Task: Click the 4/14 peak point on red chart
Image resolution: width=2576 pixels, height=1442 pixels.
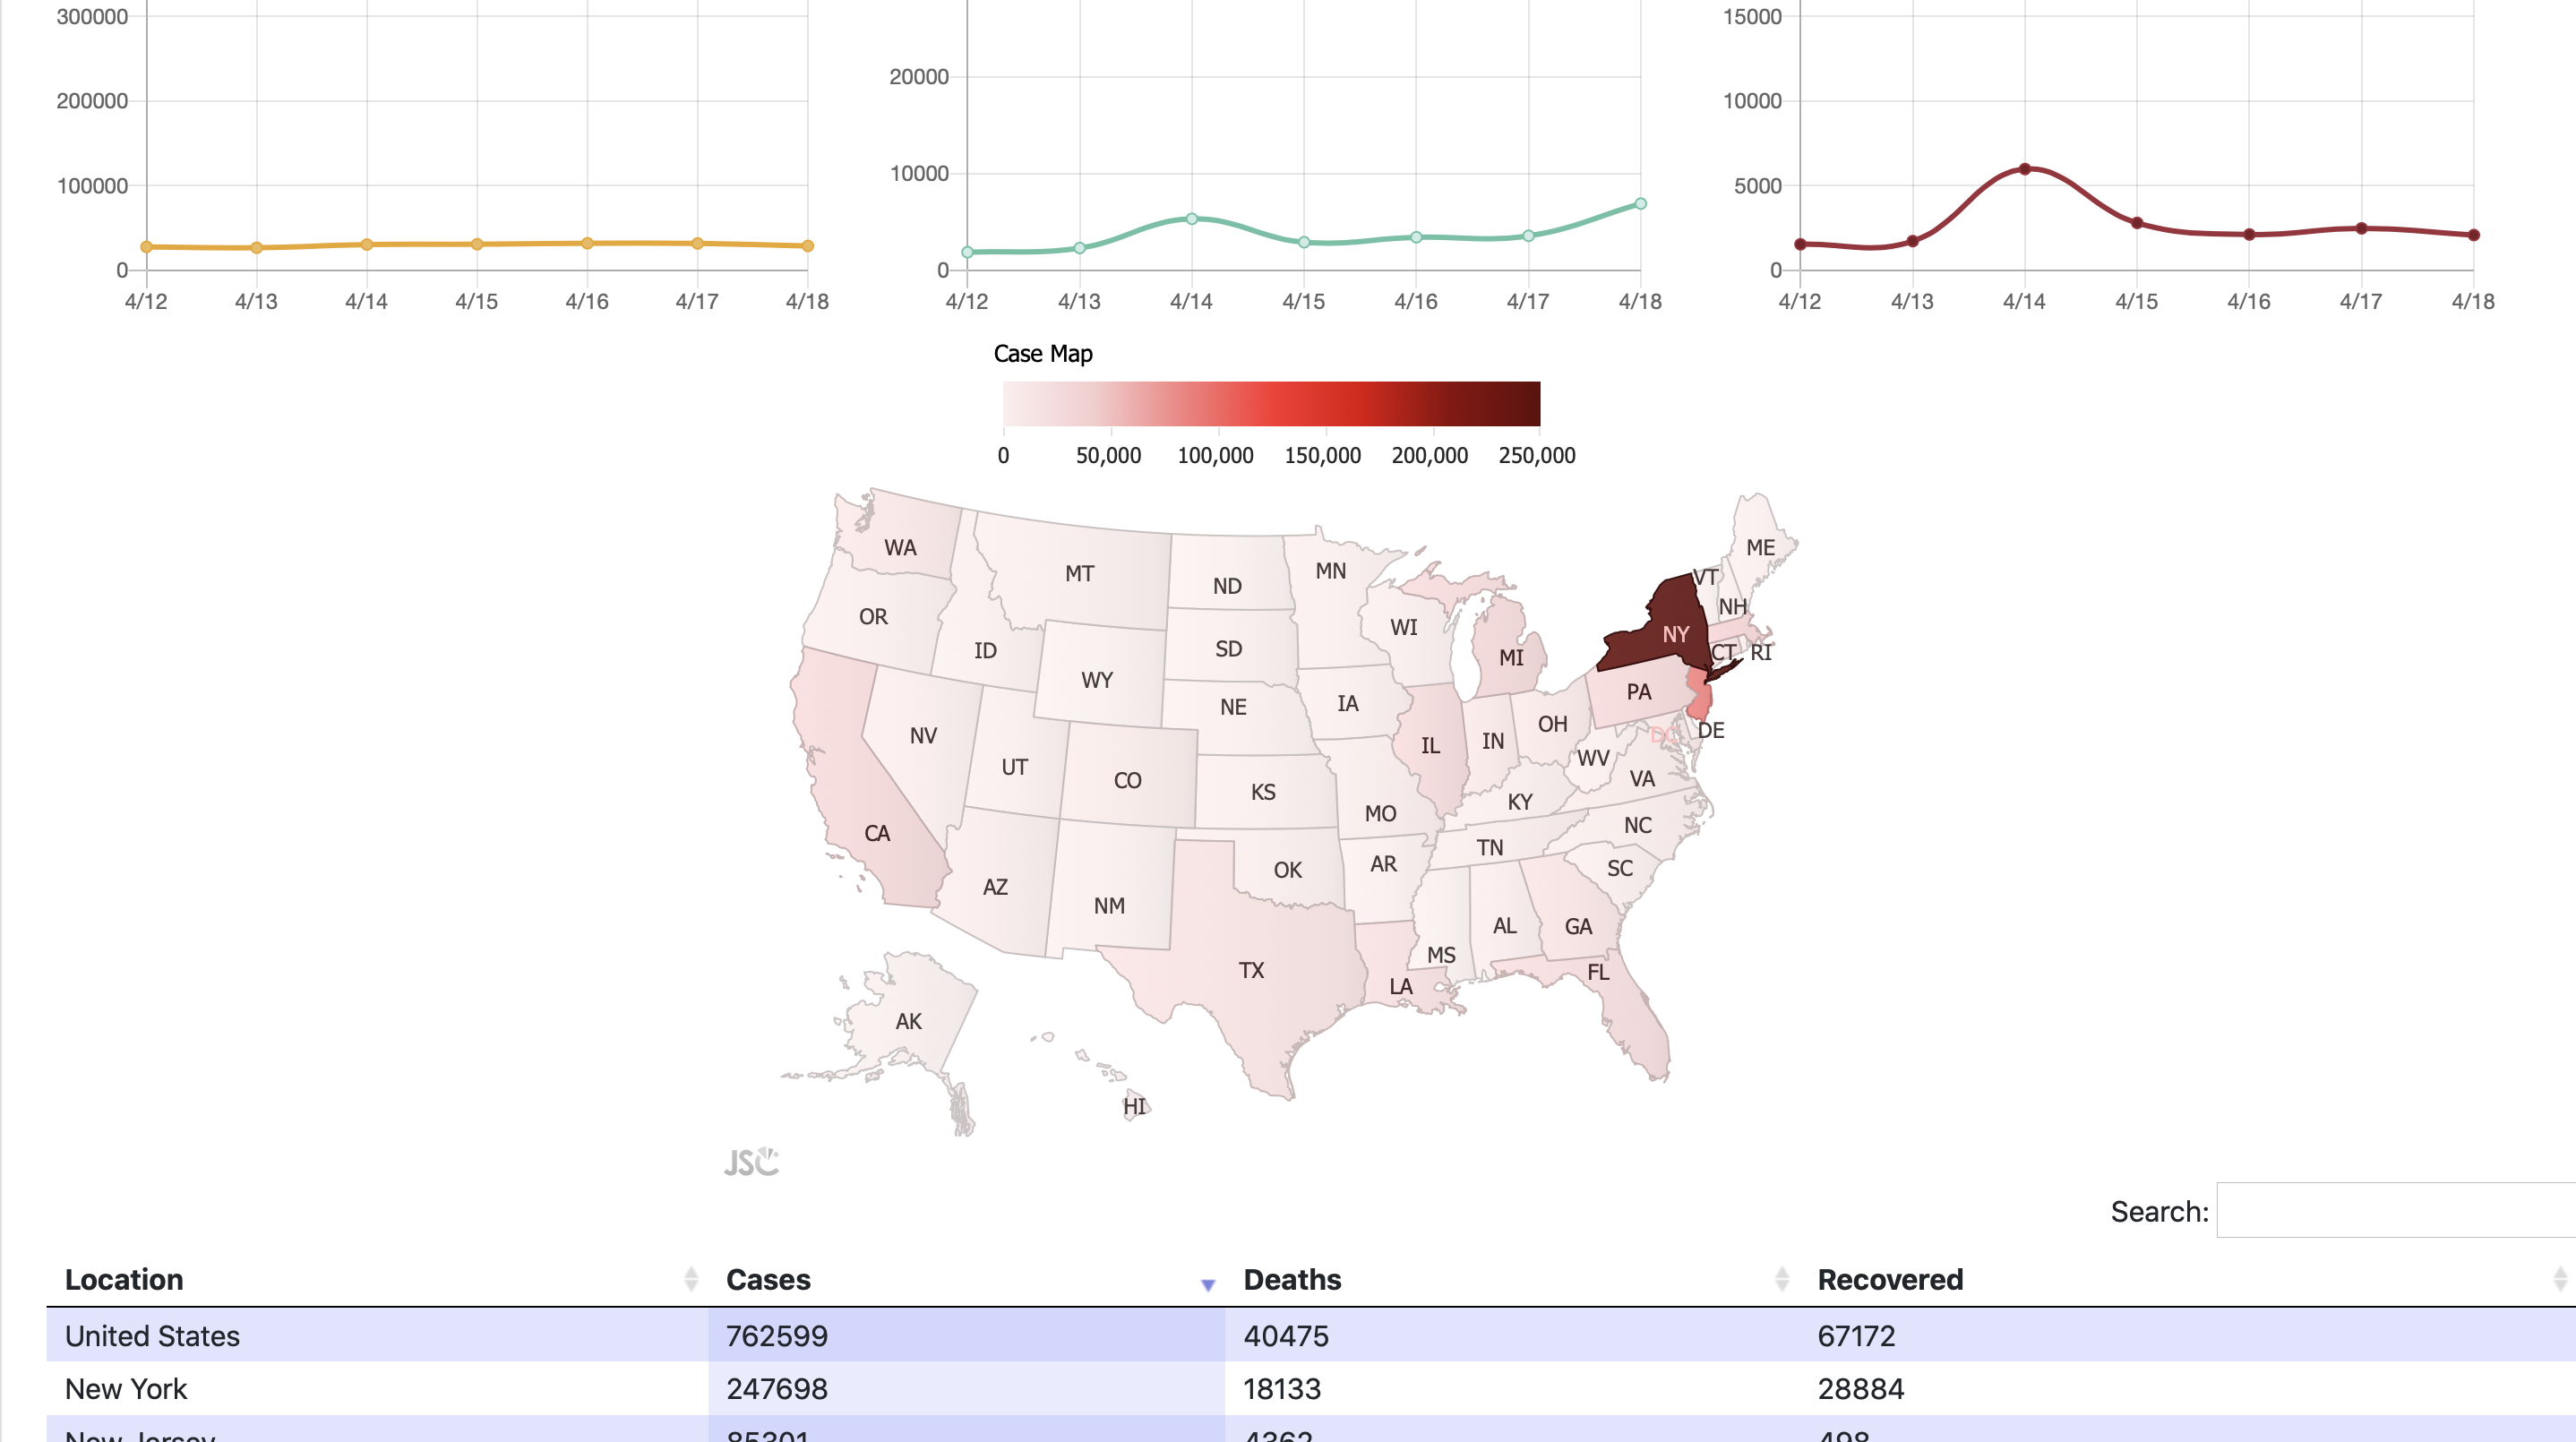Action: tap(2024, 169)
